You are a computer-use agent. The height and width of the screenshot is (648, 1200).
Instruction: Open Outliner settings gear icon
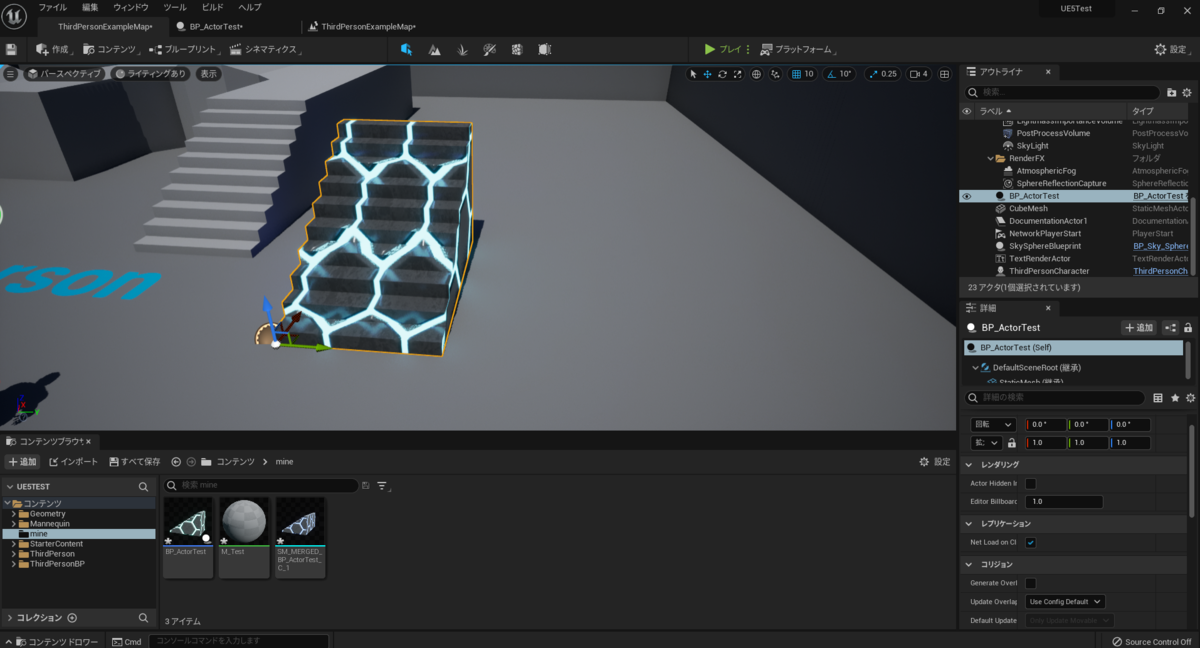pos(1188,92)
